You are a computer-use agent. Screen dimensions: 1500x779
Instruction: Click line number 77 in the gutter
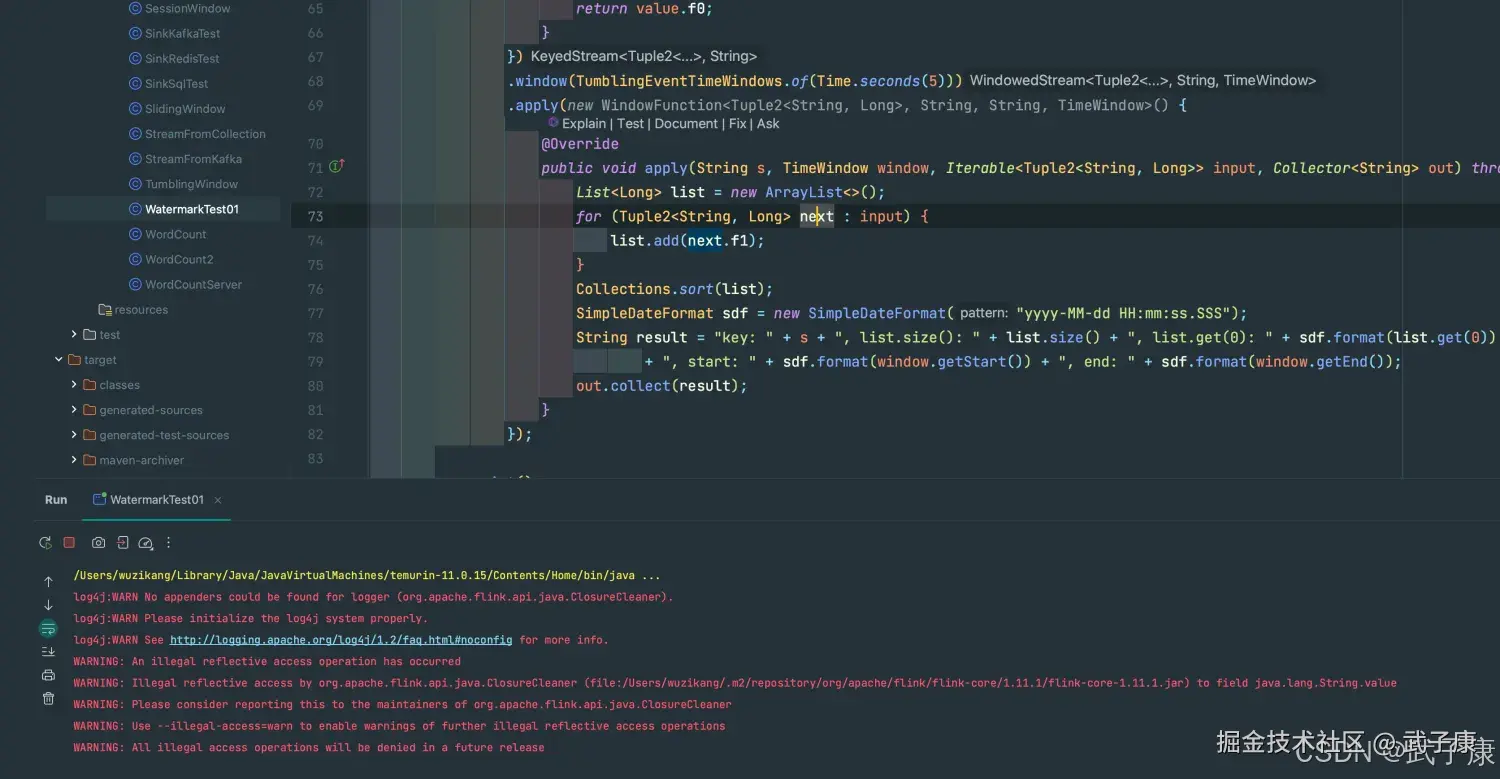point(315,313)
